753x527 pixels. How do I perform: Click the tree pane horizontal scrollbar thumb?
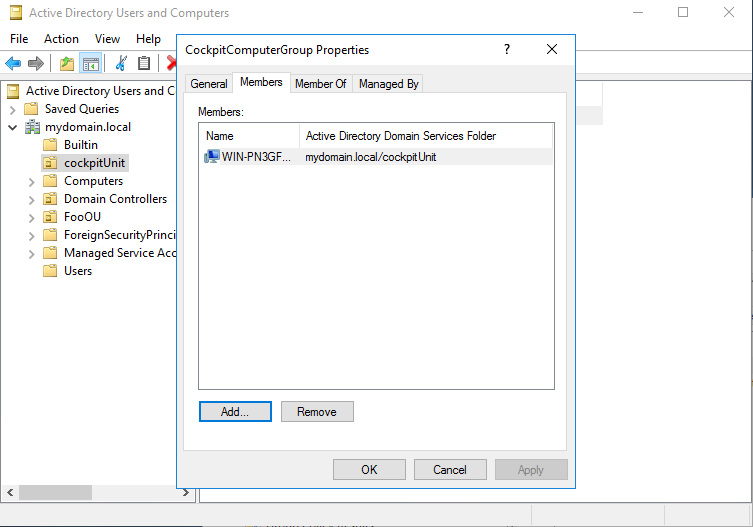[x=55, y=492]
